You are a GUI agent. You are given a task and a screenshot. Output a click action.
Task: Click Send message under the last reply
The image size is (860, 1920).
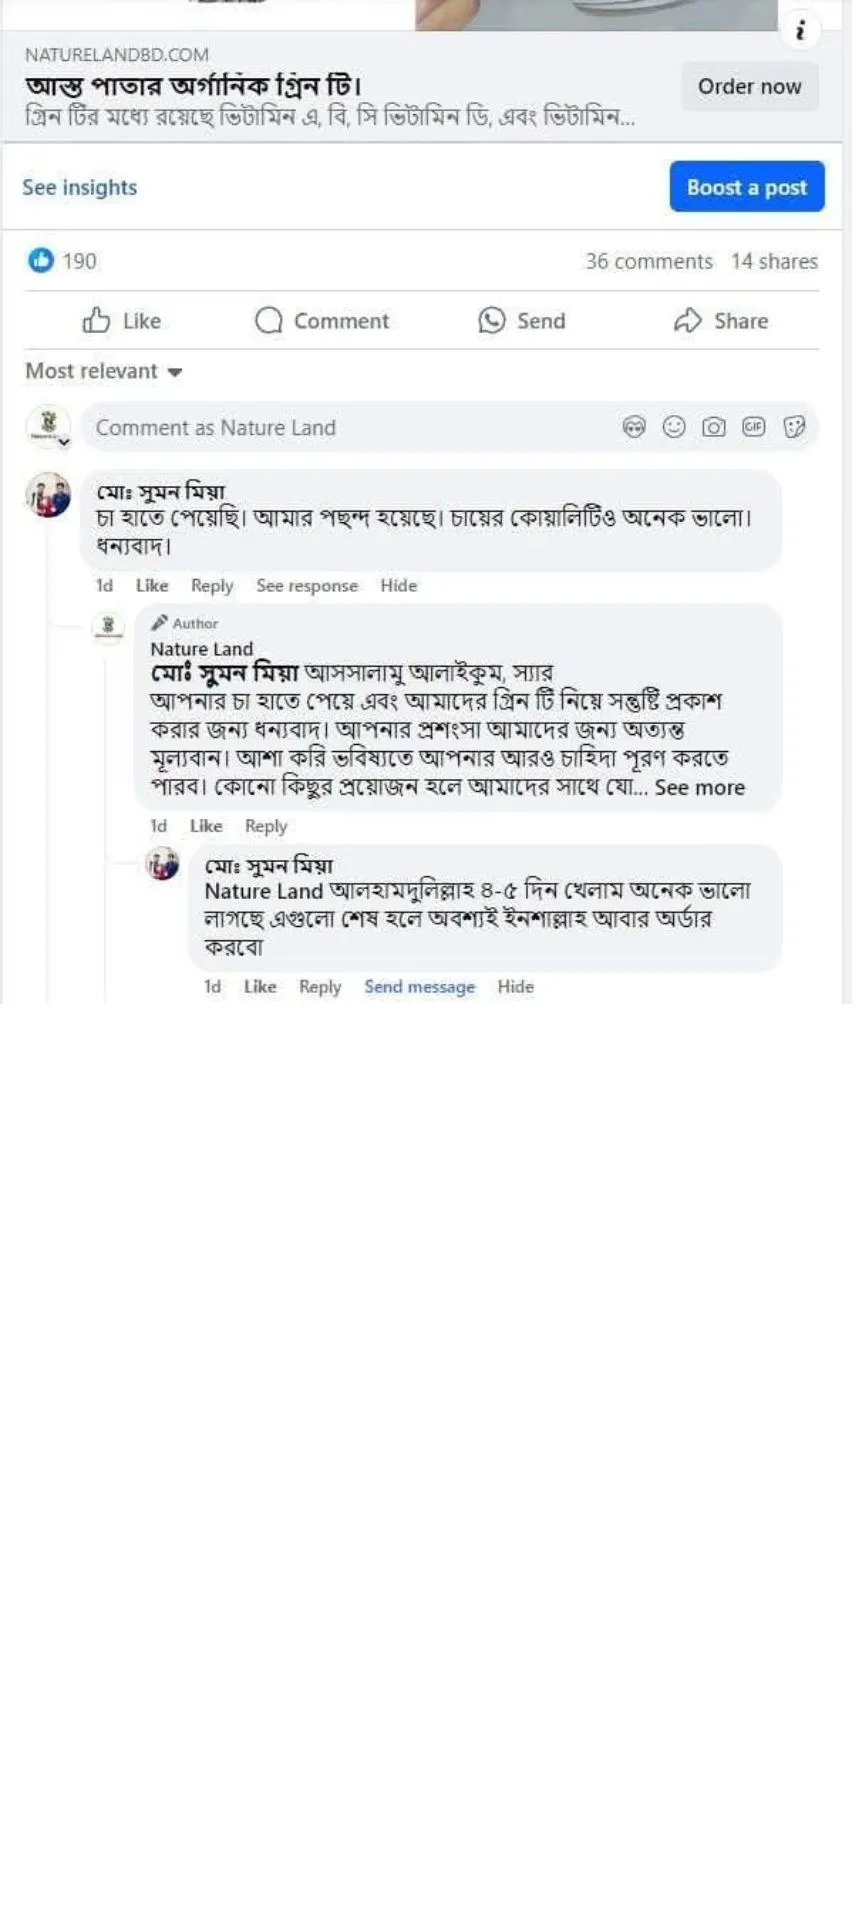pos(419,987)
